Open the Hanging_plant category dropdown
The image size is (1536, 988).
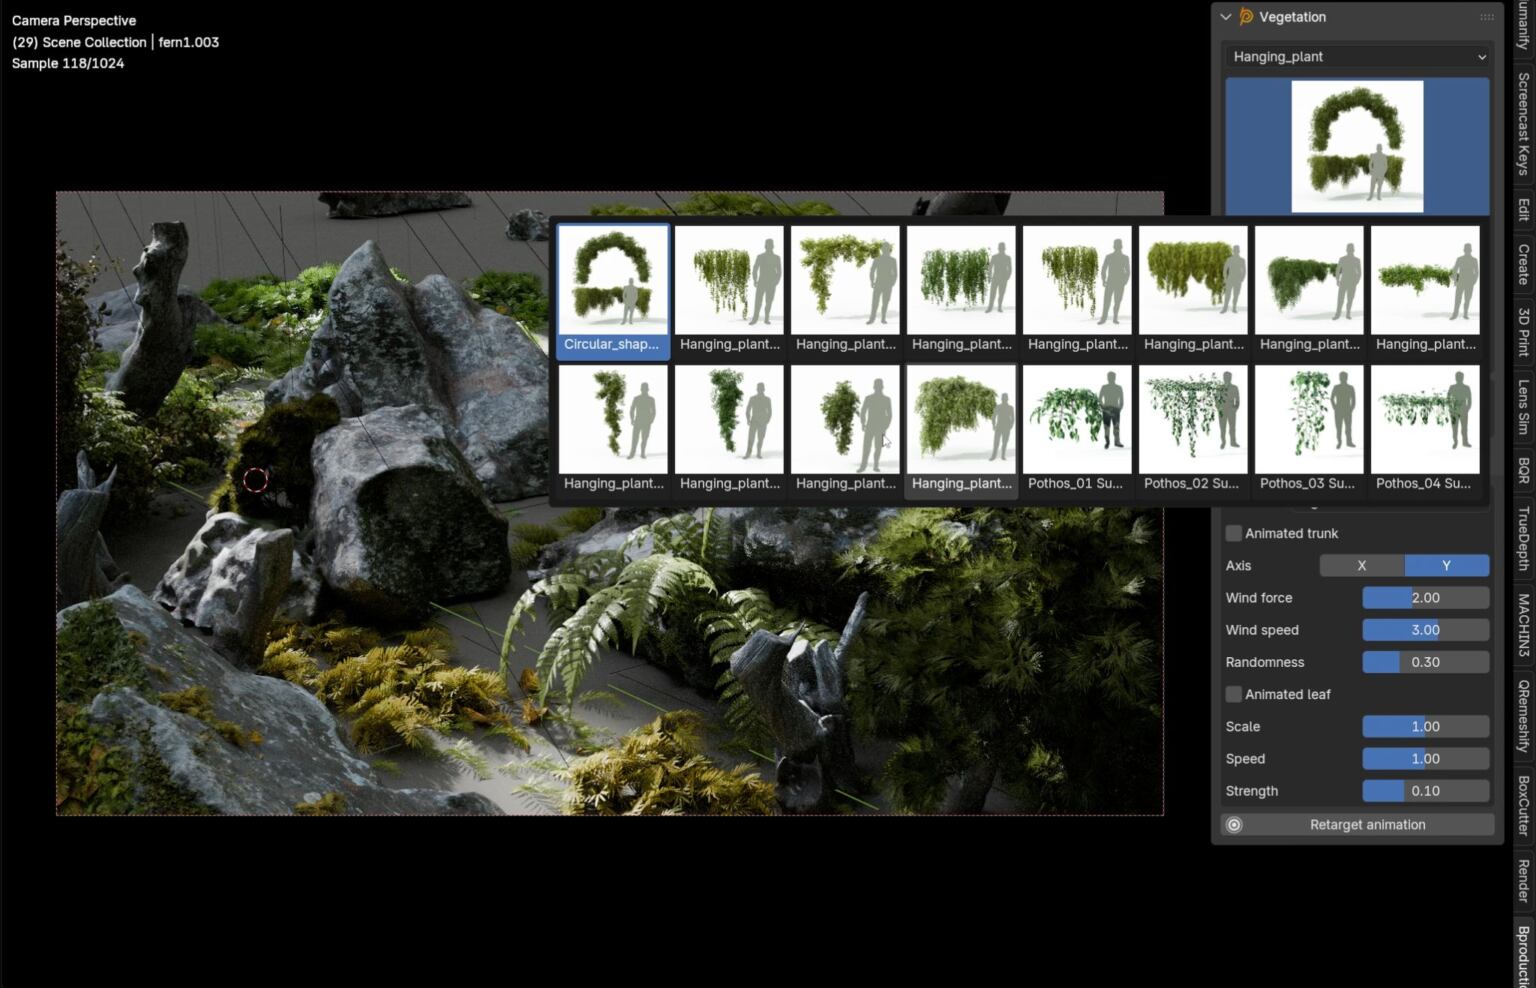[1356, 56]
